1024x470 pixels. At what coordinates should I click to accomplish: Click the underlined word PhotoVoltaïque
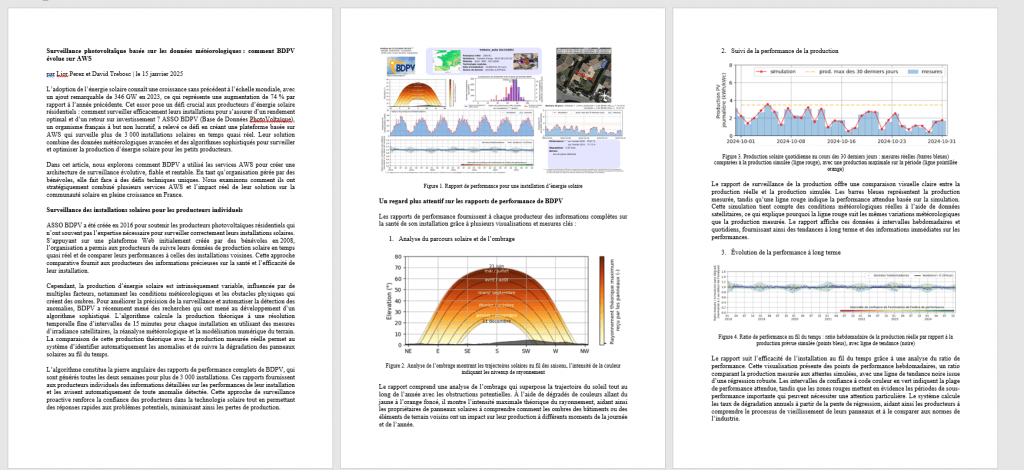[x=271, y=120]
